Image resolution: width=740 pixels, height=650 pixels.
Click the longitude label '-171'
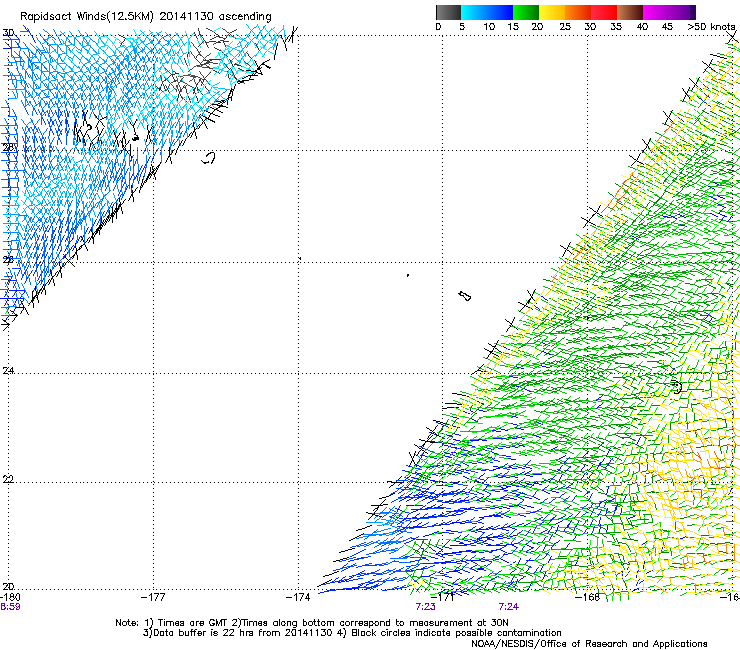443,597
